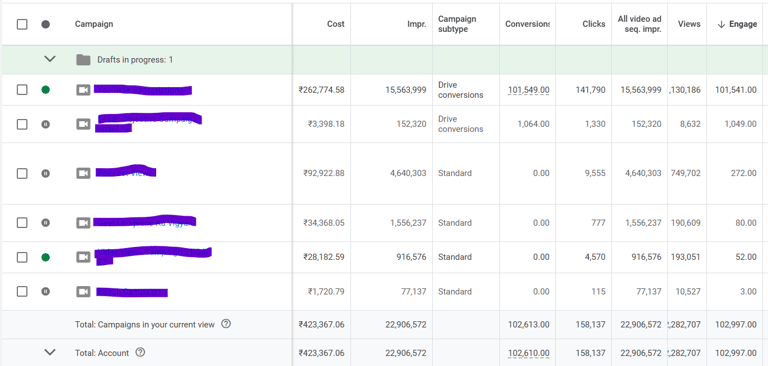Image resolution: width=768 pixels, height=366 pixels.
Task: Click video camera icon of ₹3,398.18 campaign
Action: (x=83, y=124)
